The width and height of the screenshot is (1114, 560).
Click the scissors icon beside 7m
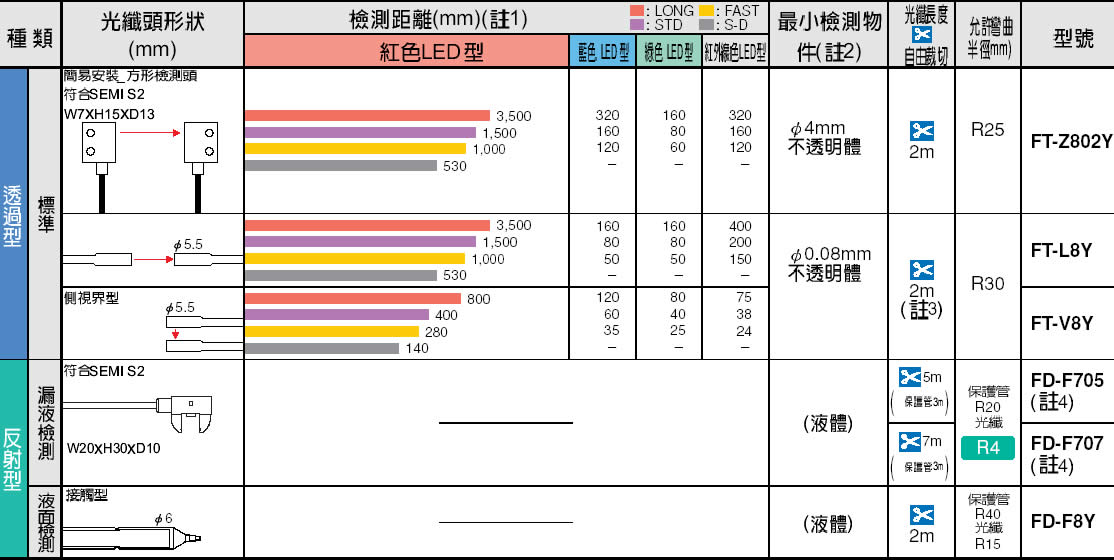pos(909,441)
